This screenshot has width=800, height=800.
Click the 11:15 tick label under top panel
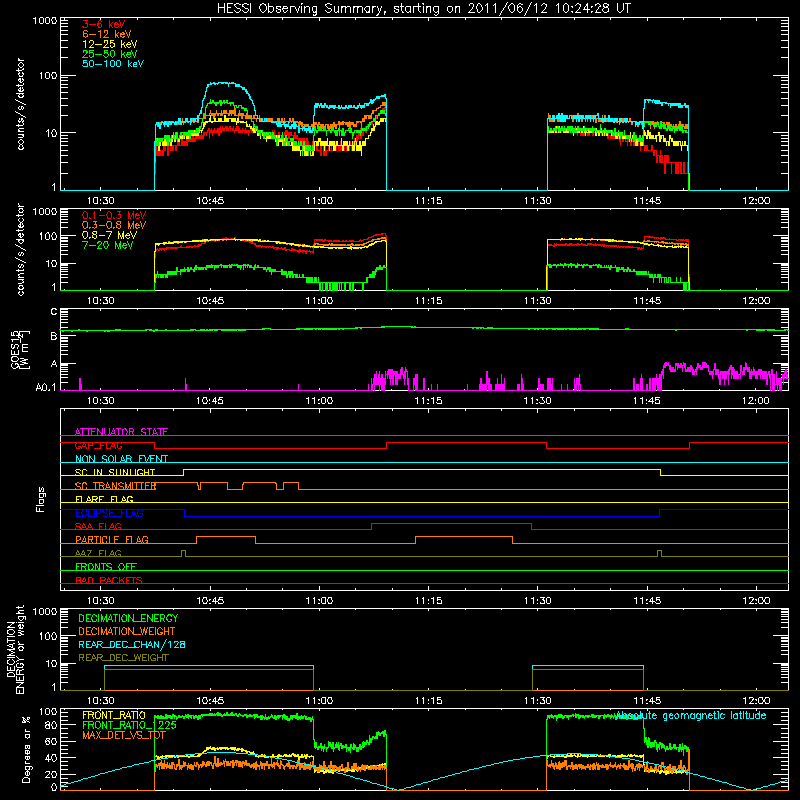click(429, 201)
